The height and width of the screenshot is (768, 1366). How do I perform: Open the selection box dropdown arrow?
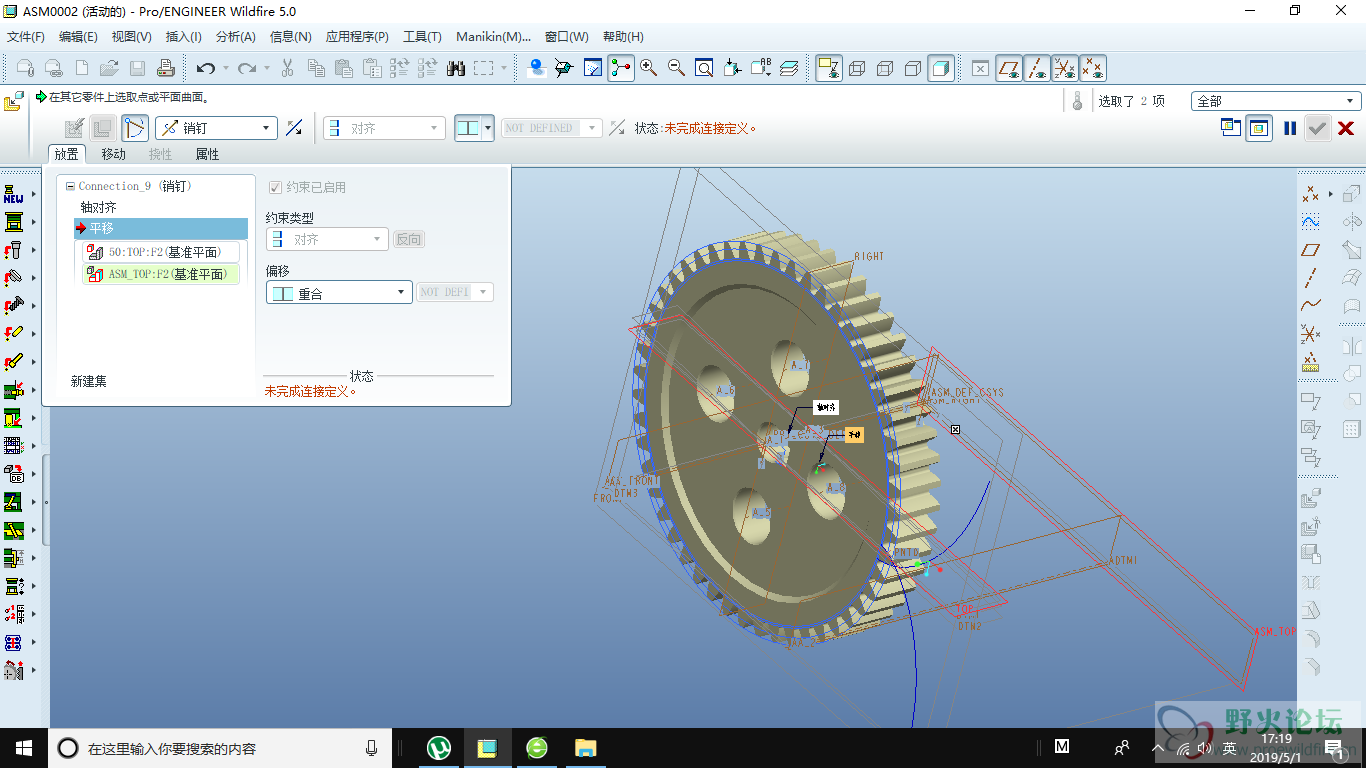[x=503, y=68]
